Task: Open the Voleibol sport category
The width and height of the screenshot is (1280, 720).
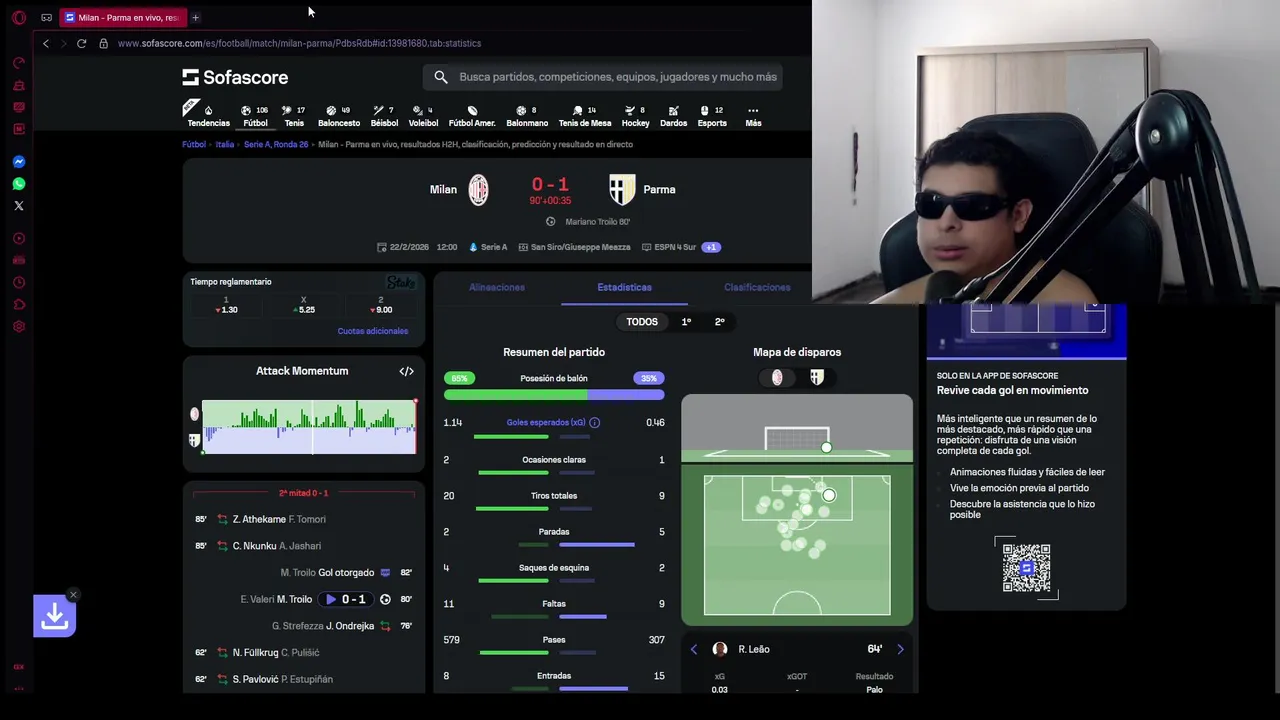Action: click(423, 116)
